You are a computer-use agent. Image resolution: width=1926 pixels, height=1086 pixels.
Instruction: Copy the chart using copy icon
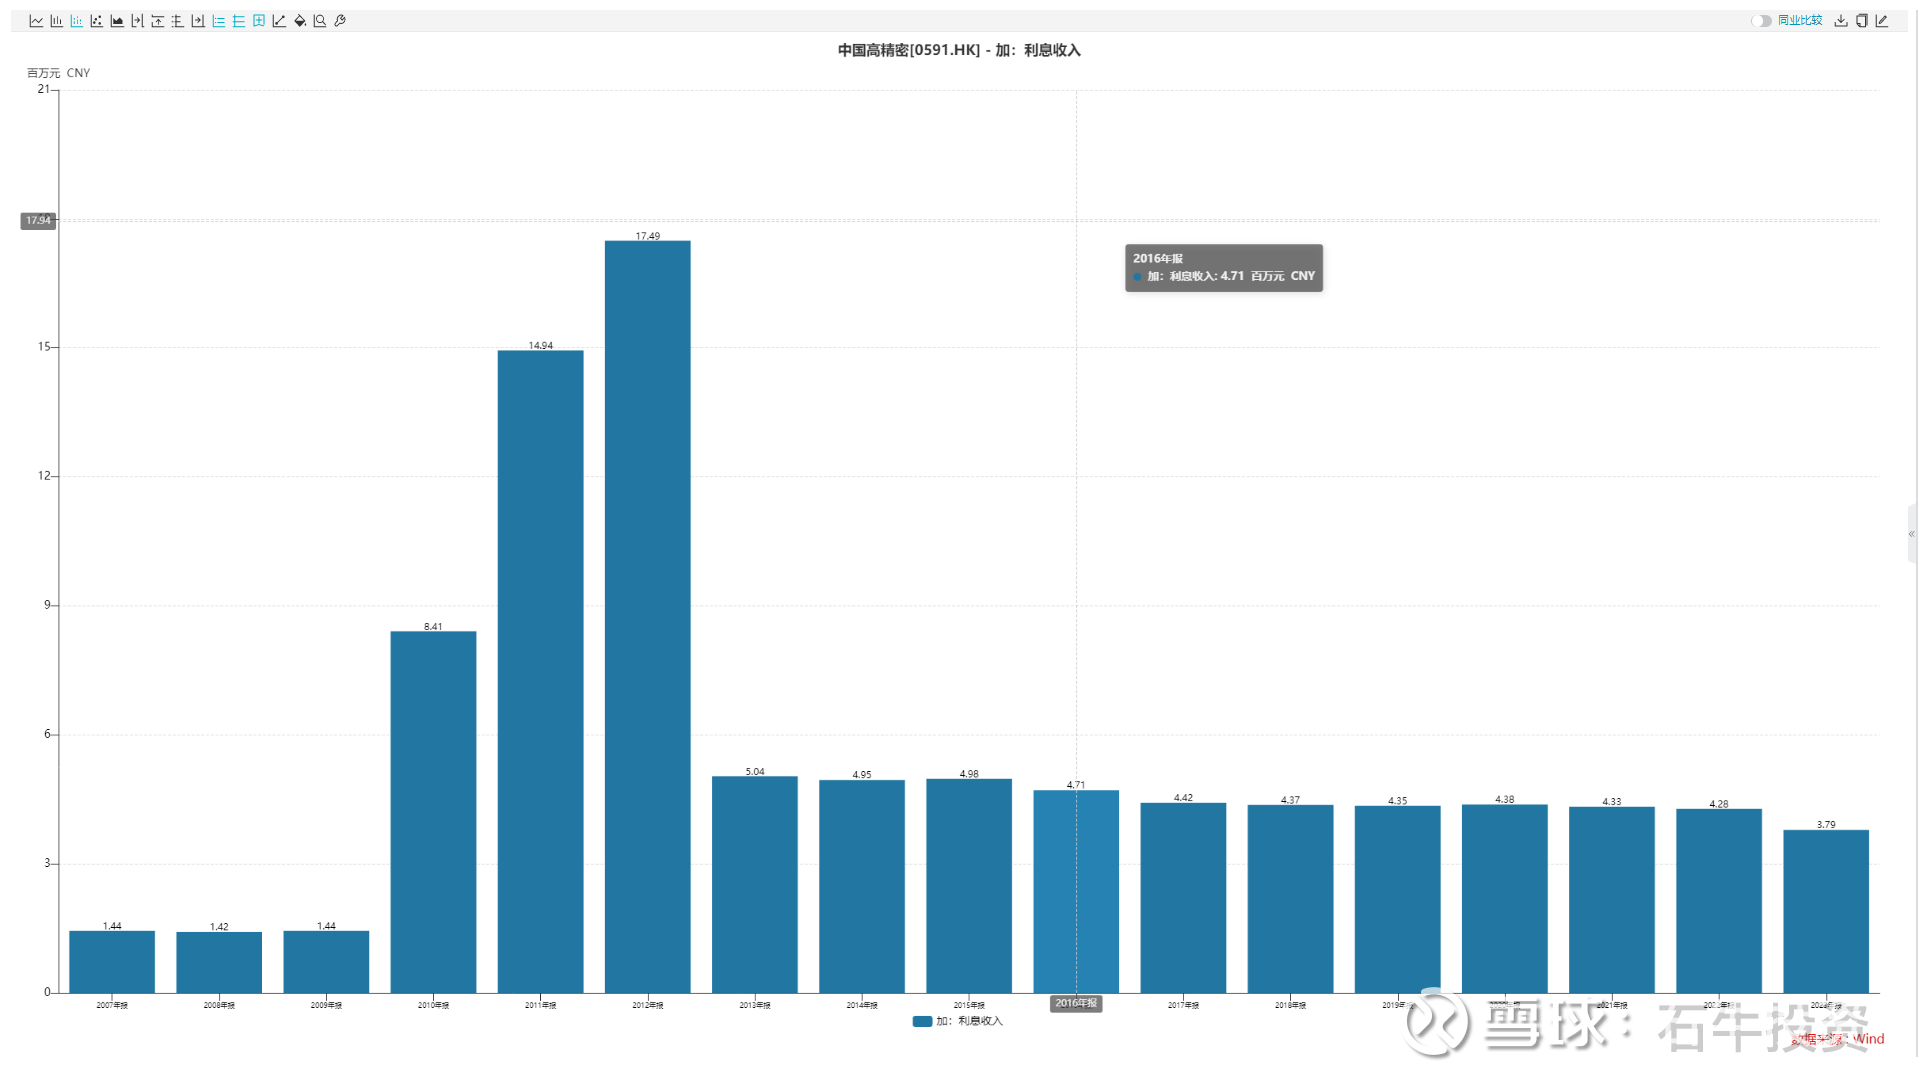1862,21
